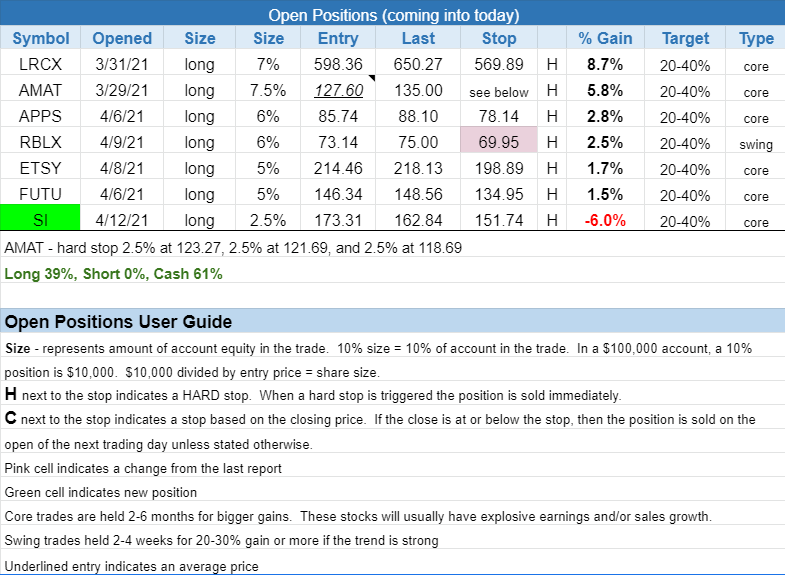Click the 85.74 entry price
Screen dimensions: 785x575
(338, 116)
